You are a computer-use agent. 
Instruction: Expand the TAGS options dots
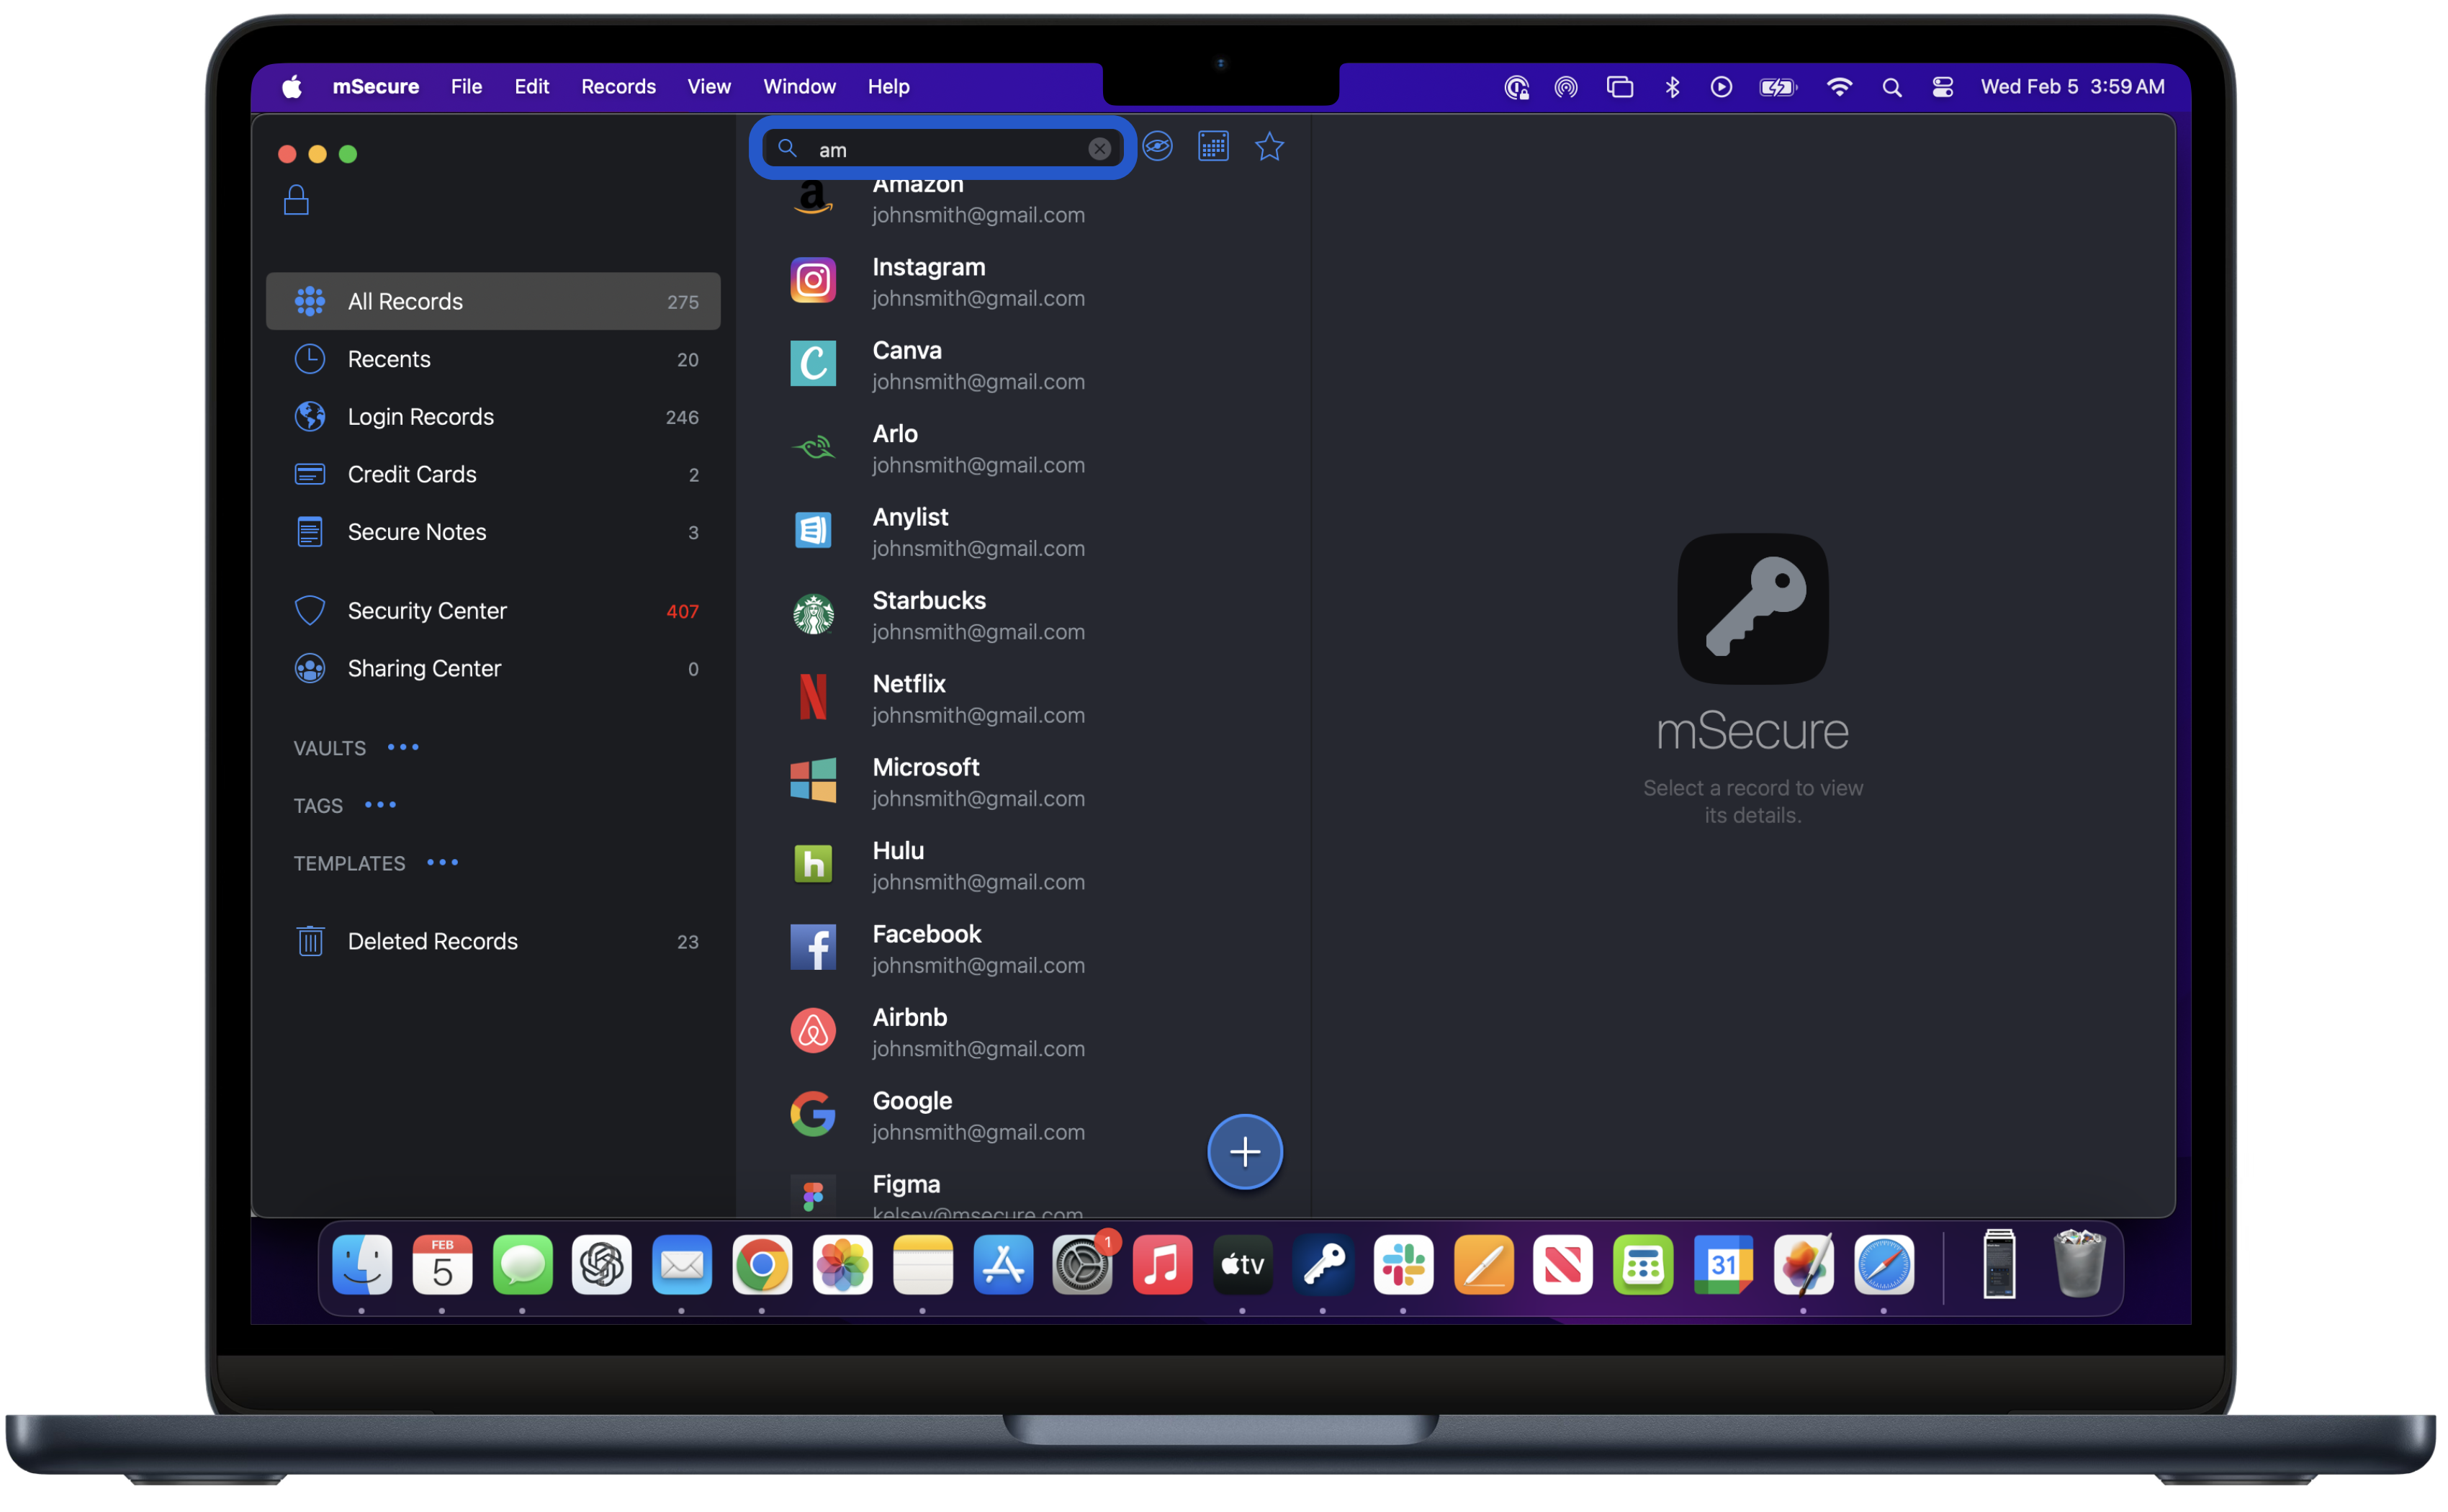[380, 805]
